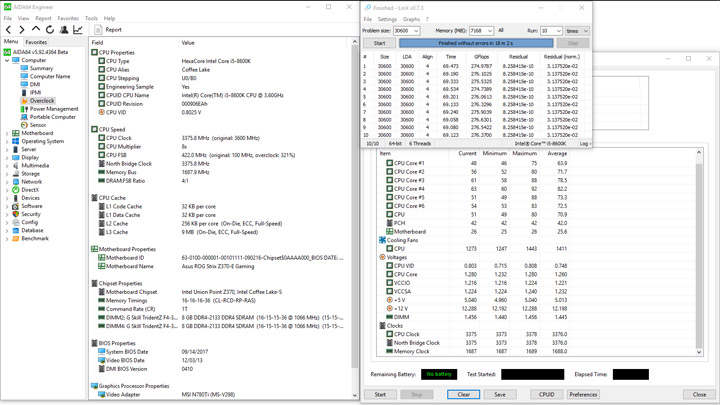Open the Graphs menu in LinX

click(411, 19)
